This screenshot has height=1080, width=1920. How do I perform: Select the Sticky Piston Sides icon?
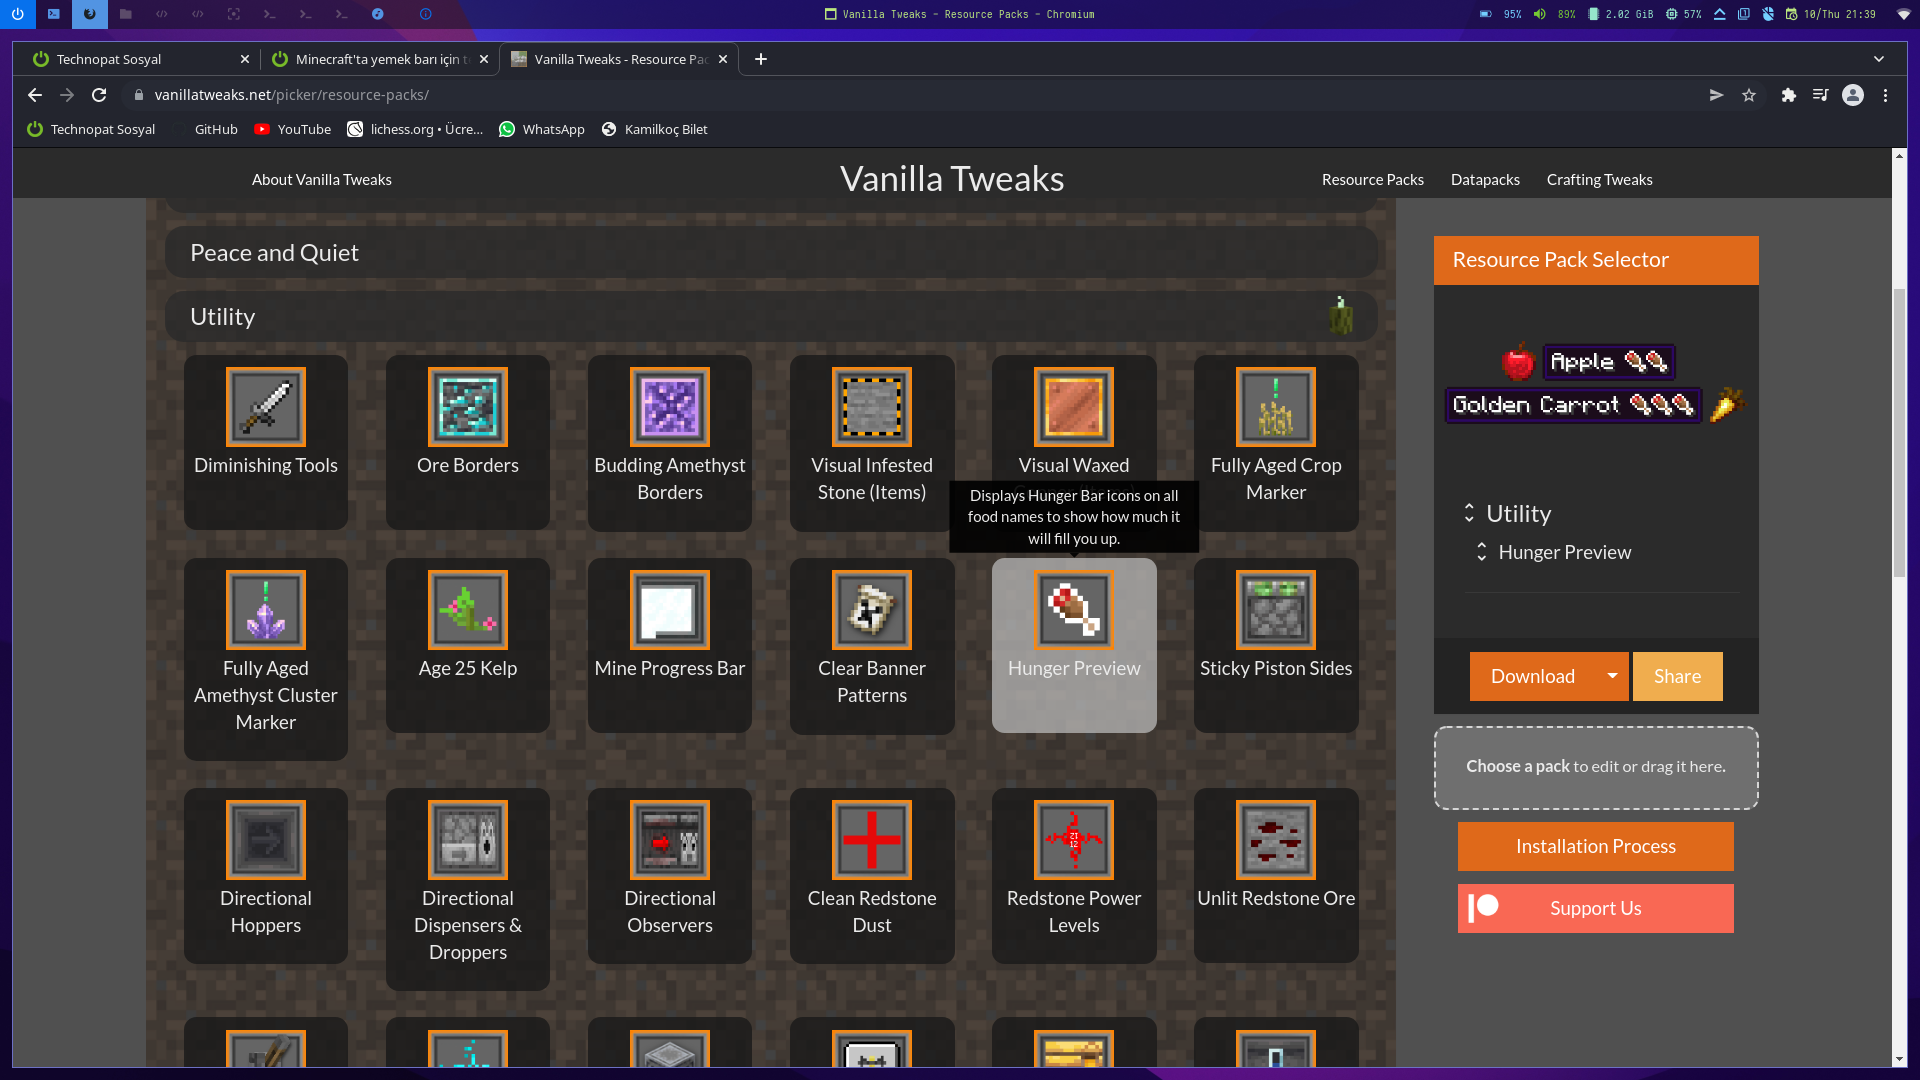coord(1275,610)
